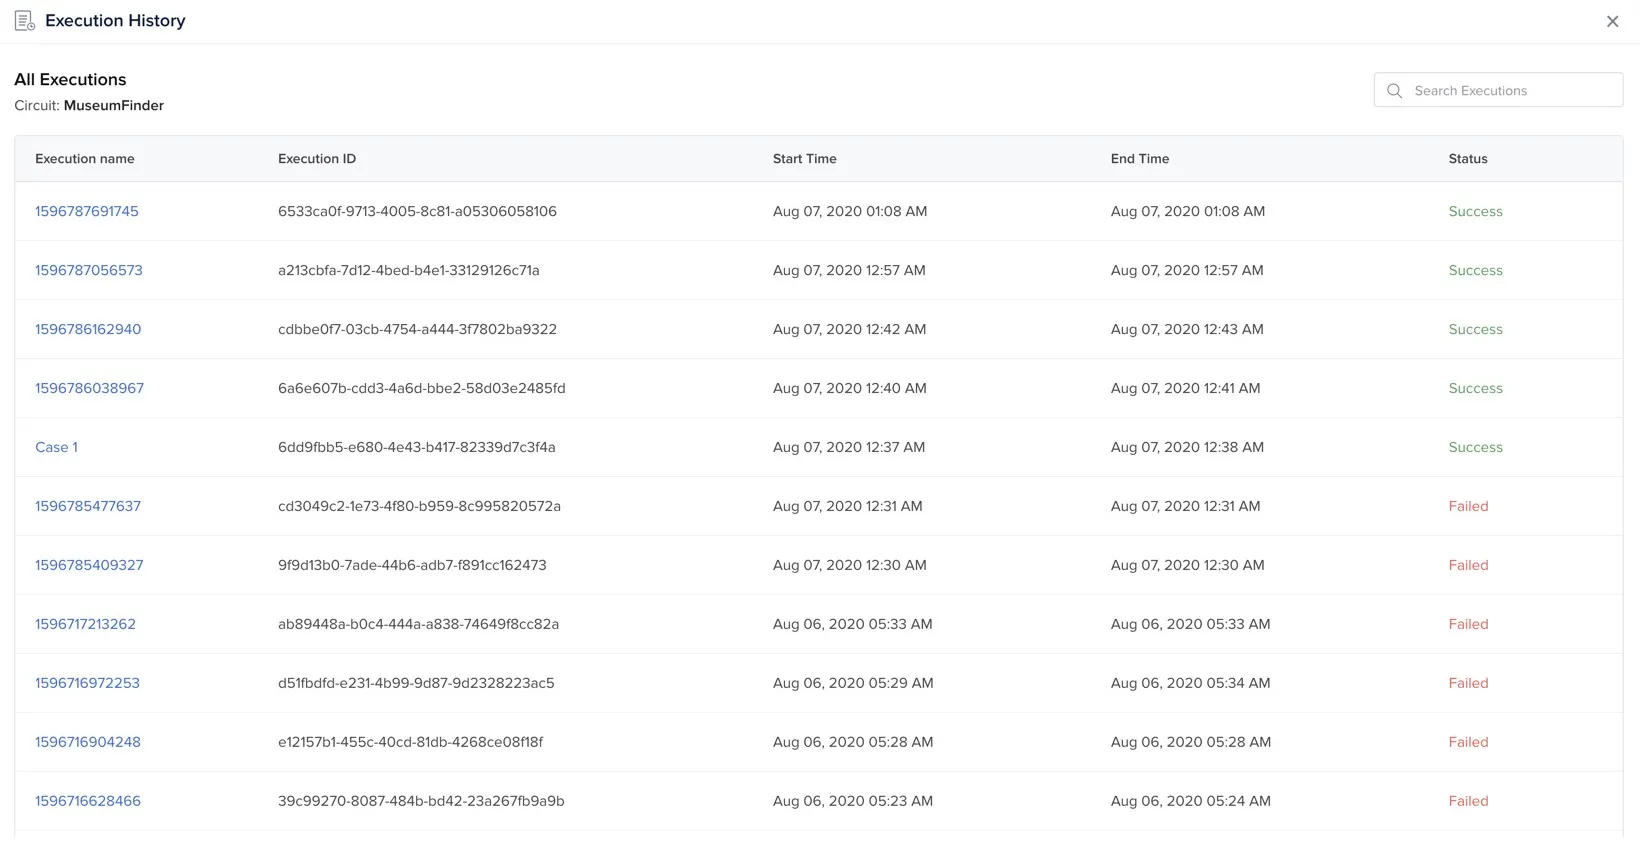Click the Execution name column header
1640x854 pixels.
[x=85, y=159]
